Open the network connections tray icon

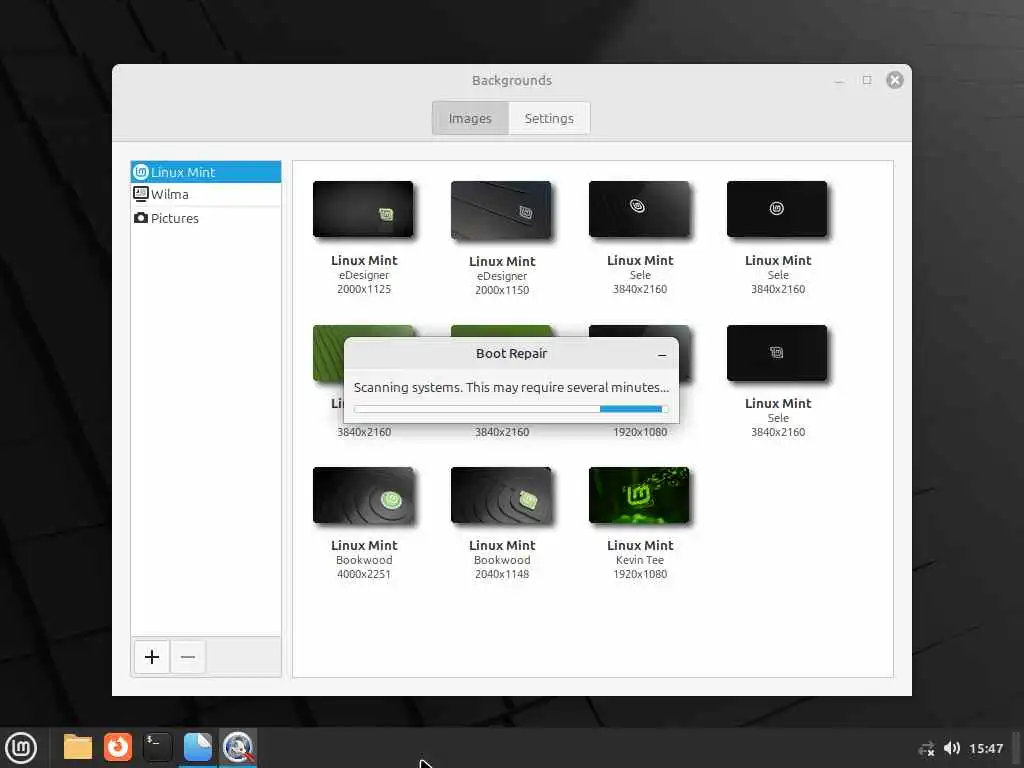click(926, 748)
